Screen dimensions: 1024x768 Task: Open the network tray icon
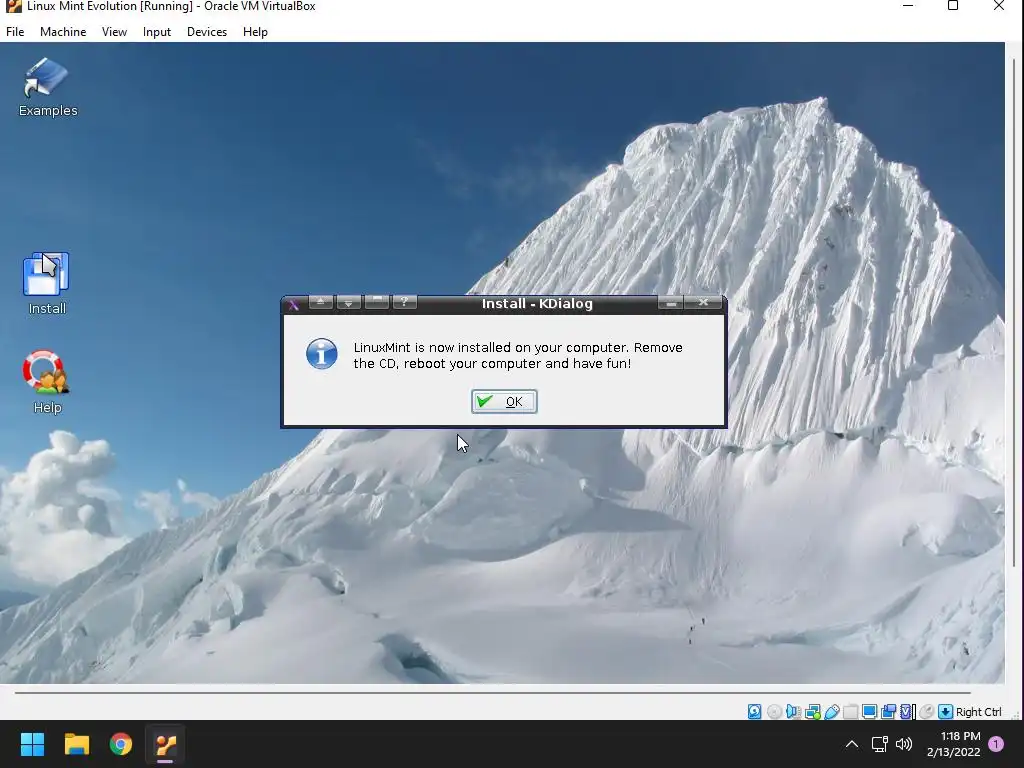point(880,744)
